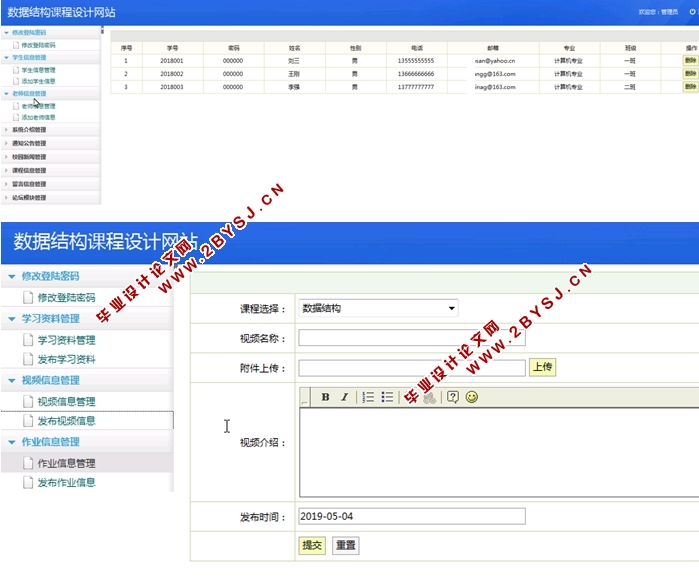Click the 电话 column header

417,48
